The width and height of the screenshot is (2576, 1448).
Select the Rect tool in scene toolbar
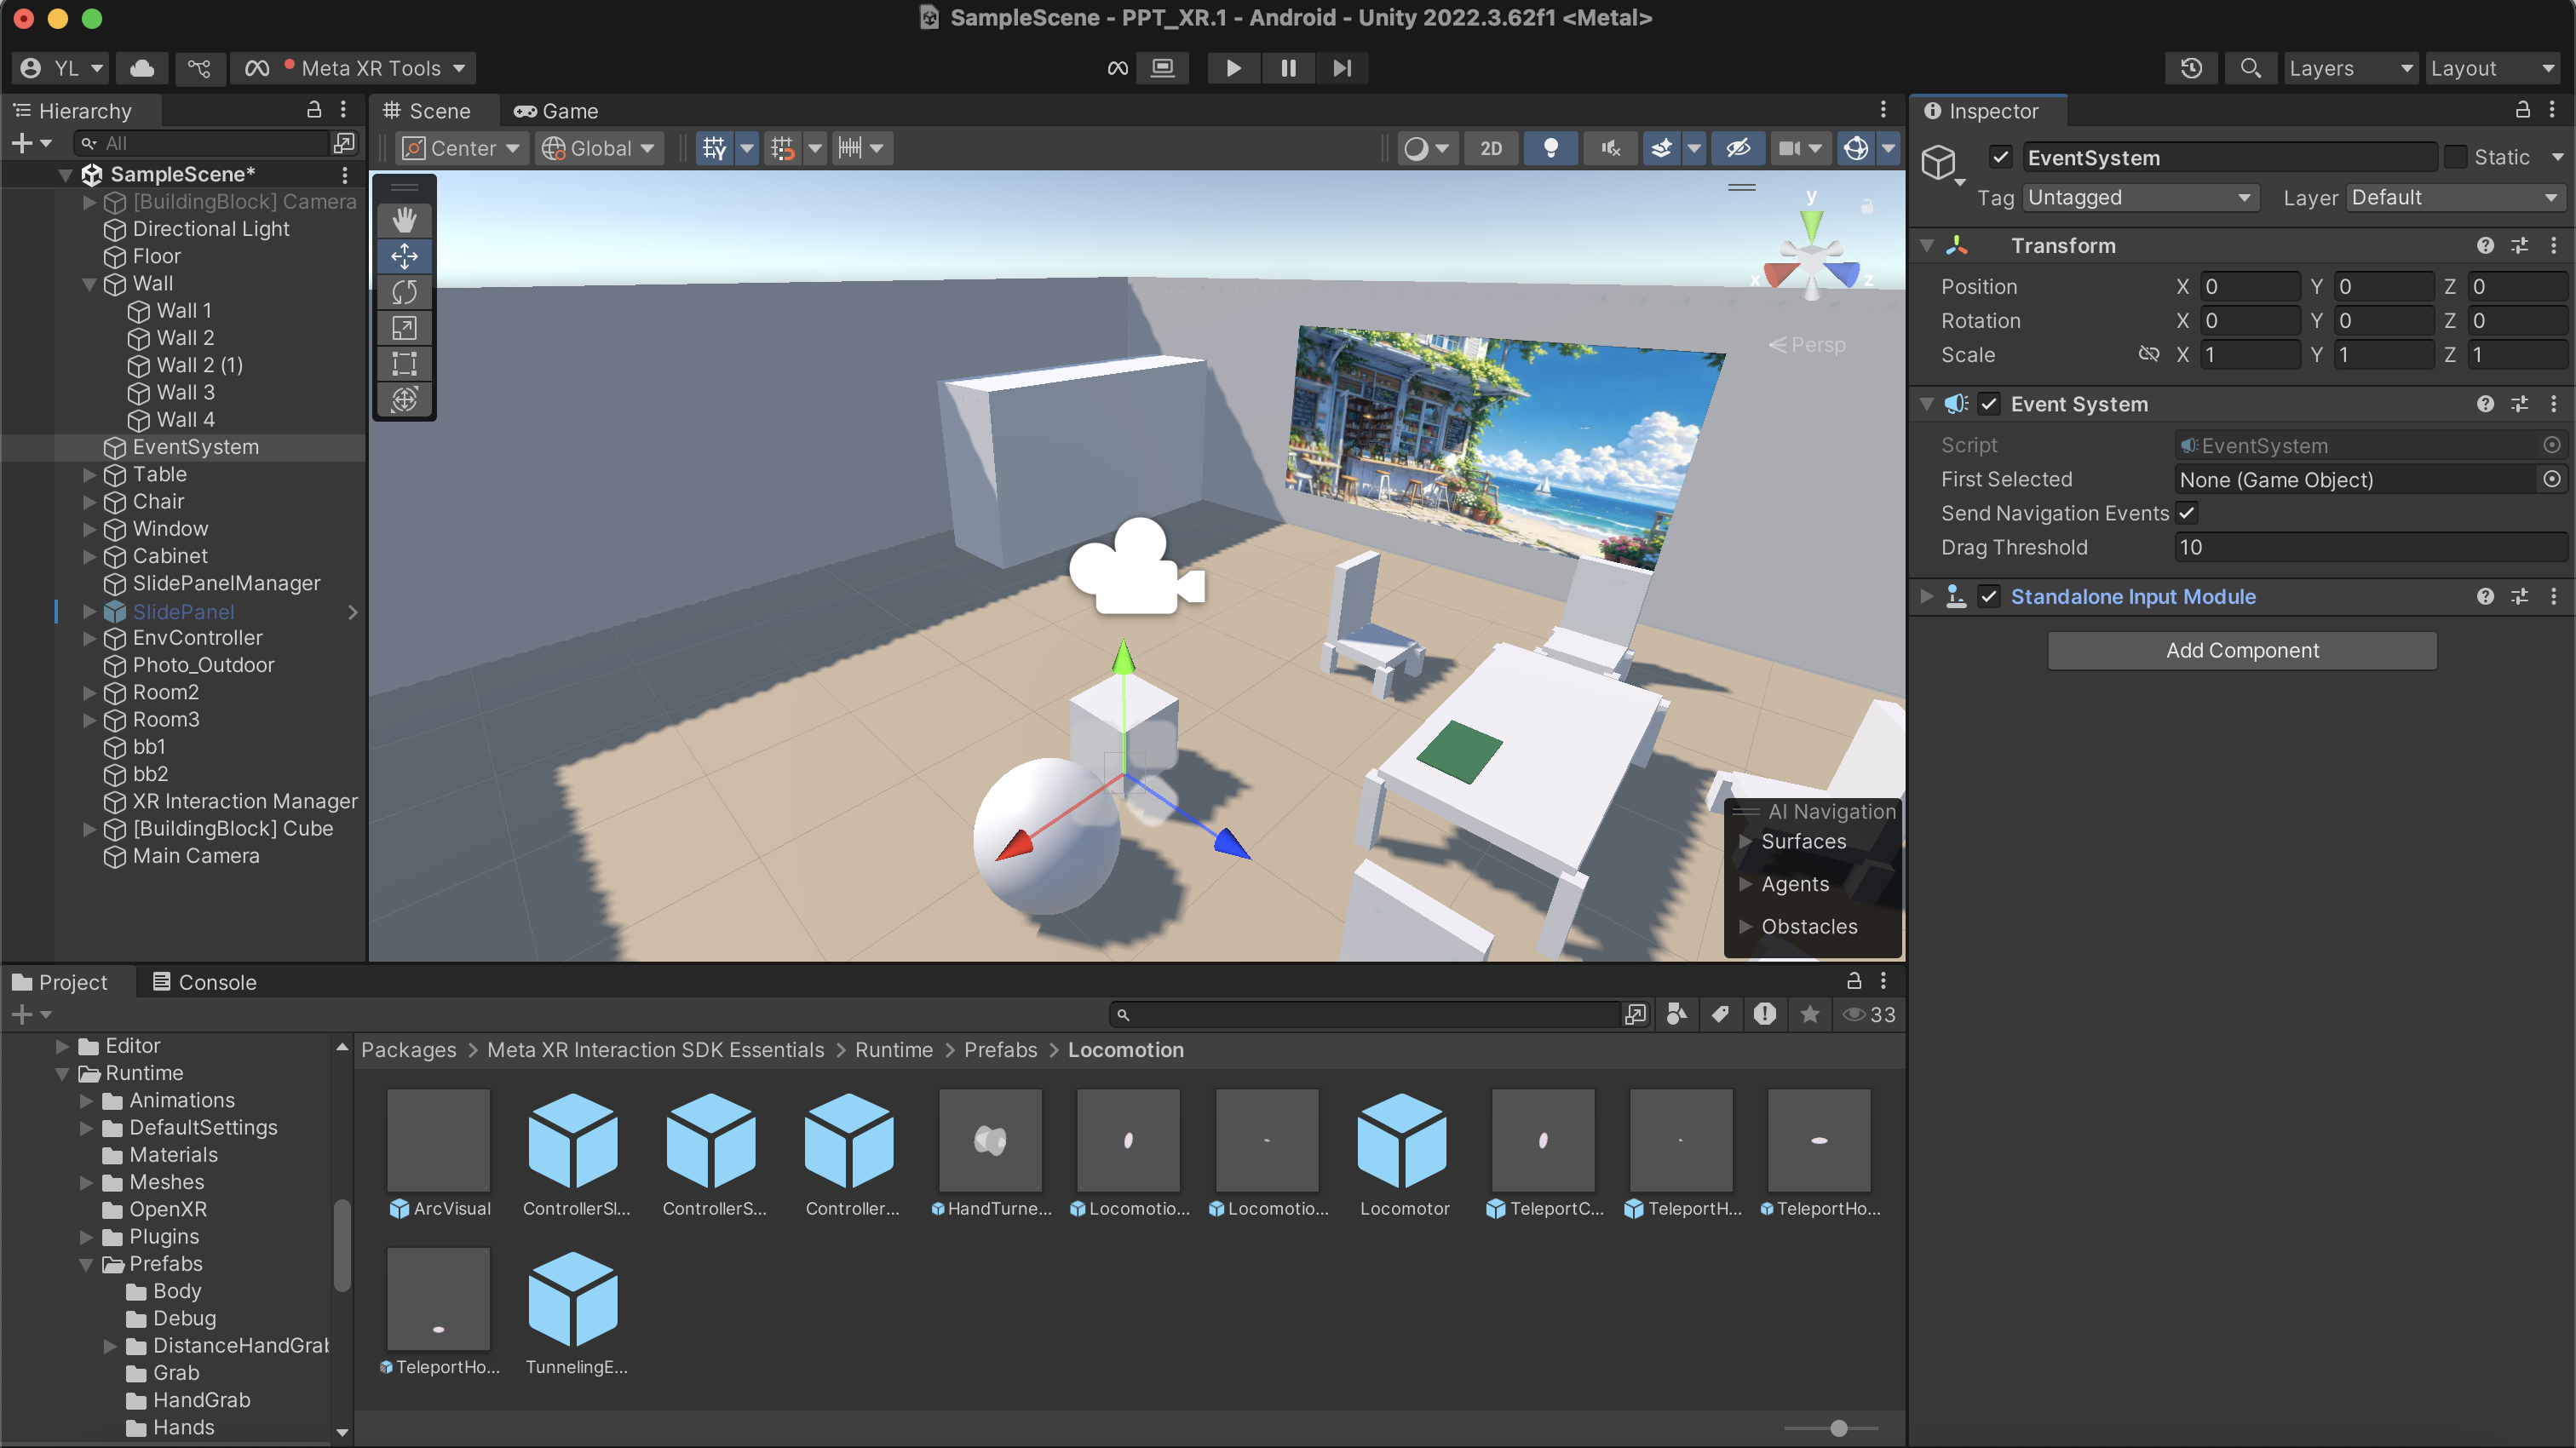click(x=404, y=364)
